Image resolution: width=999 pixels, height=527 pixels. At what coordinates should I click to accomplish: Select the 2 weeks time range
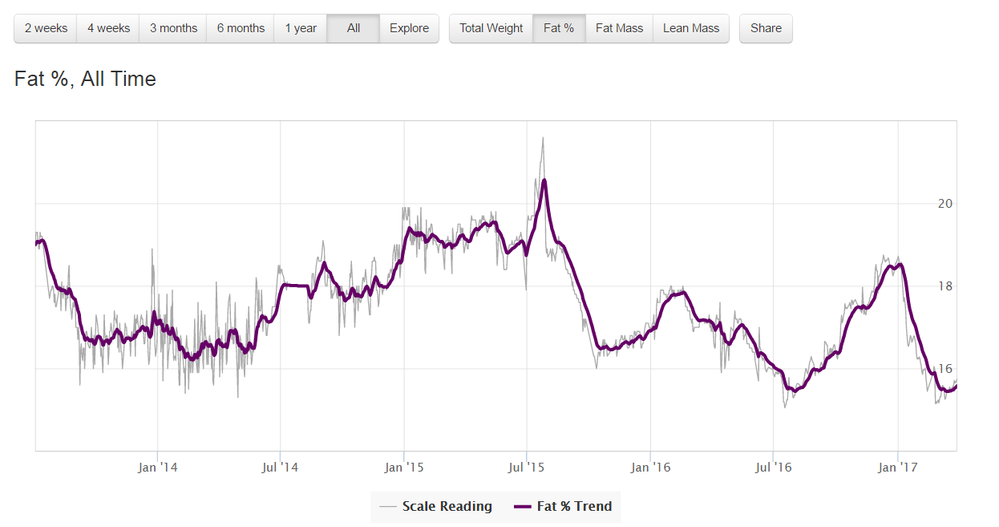click(x=46, y=28)
